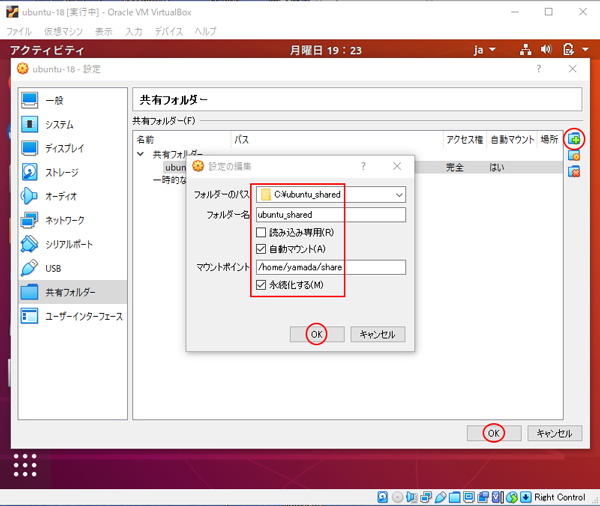The image size is (600, 506).
Task: Click the アクセス権 column header
Action: point(465,140)
